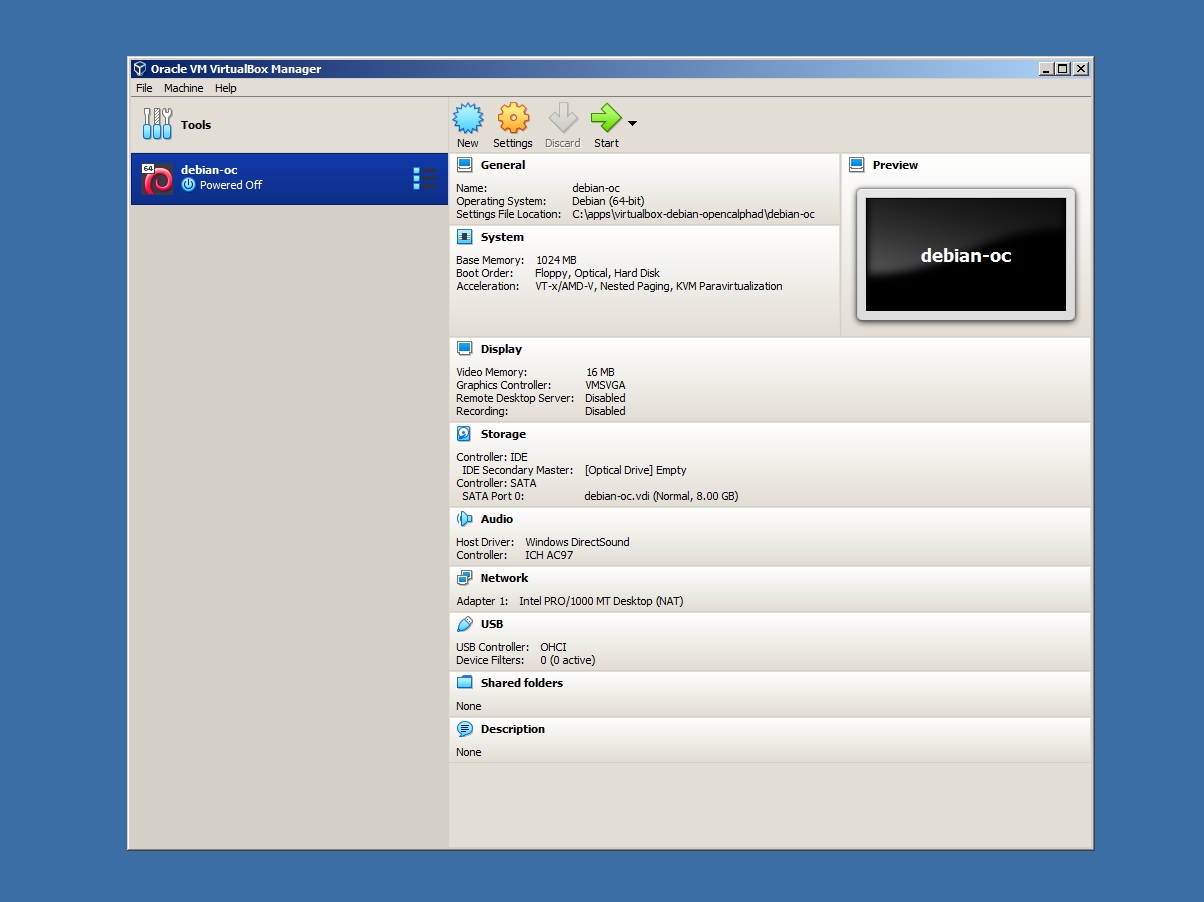Click the New virtual machine icon
This screenshot has width=1204, height=902.
point(468,119)
